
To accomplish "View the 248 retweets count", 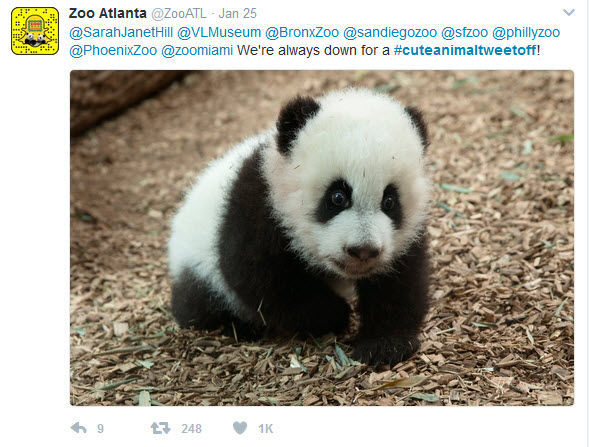I will (x=192, y=429).
